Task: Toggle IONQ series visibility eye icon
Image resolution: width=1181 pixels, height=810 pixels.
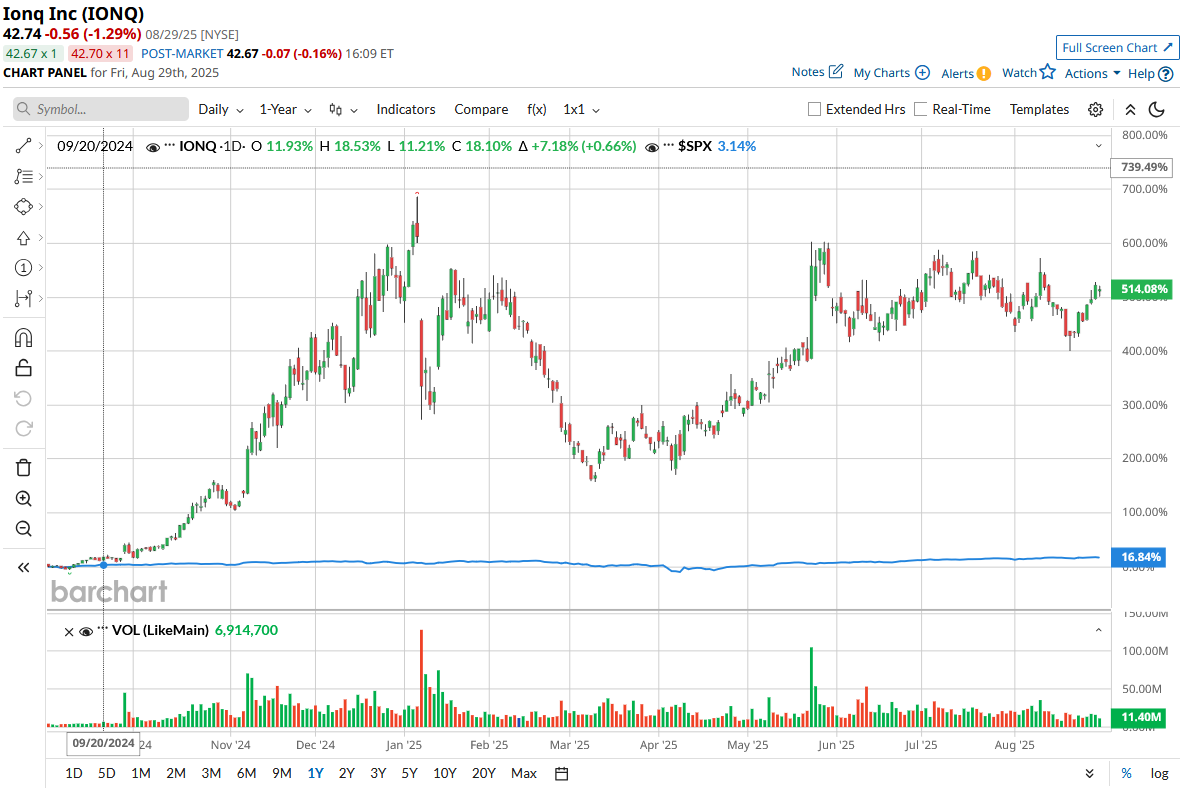Action: [153, 147]
